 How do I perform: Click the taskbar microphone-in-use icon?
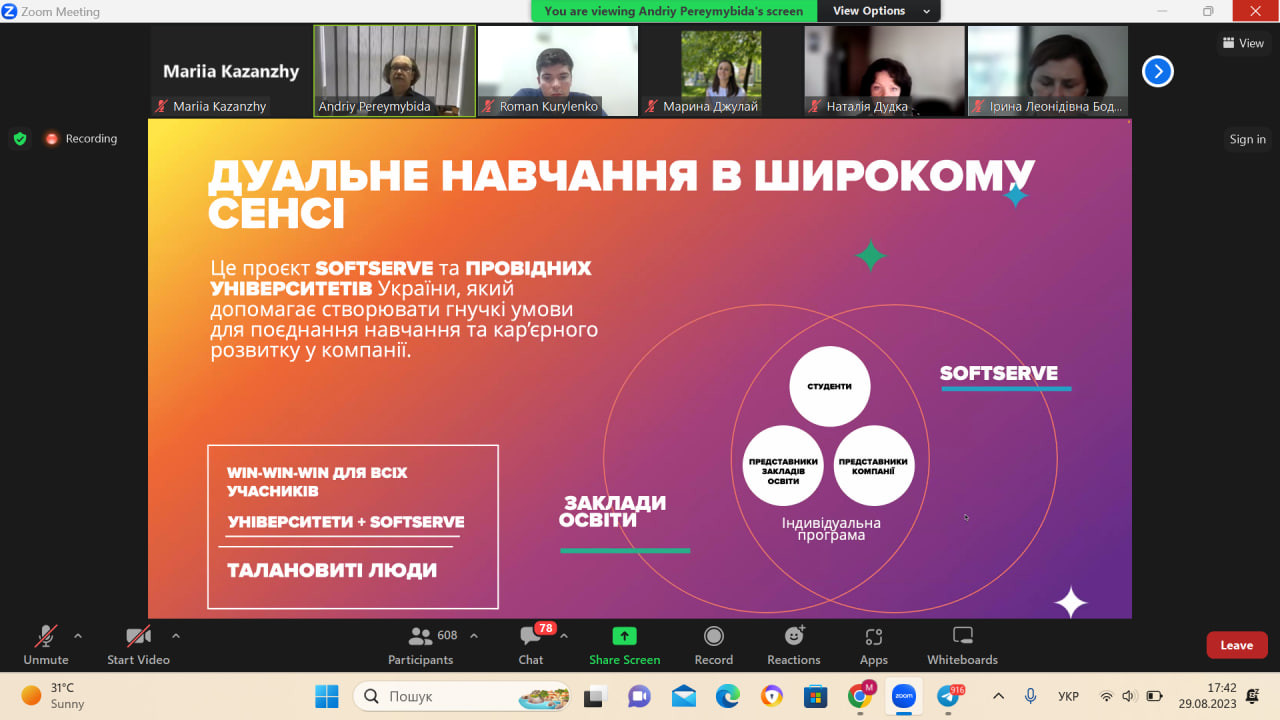[x=1030, y=696]
